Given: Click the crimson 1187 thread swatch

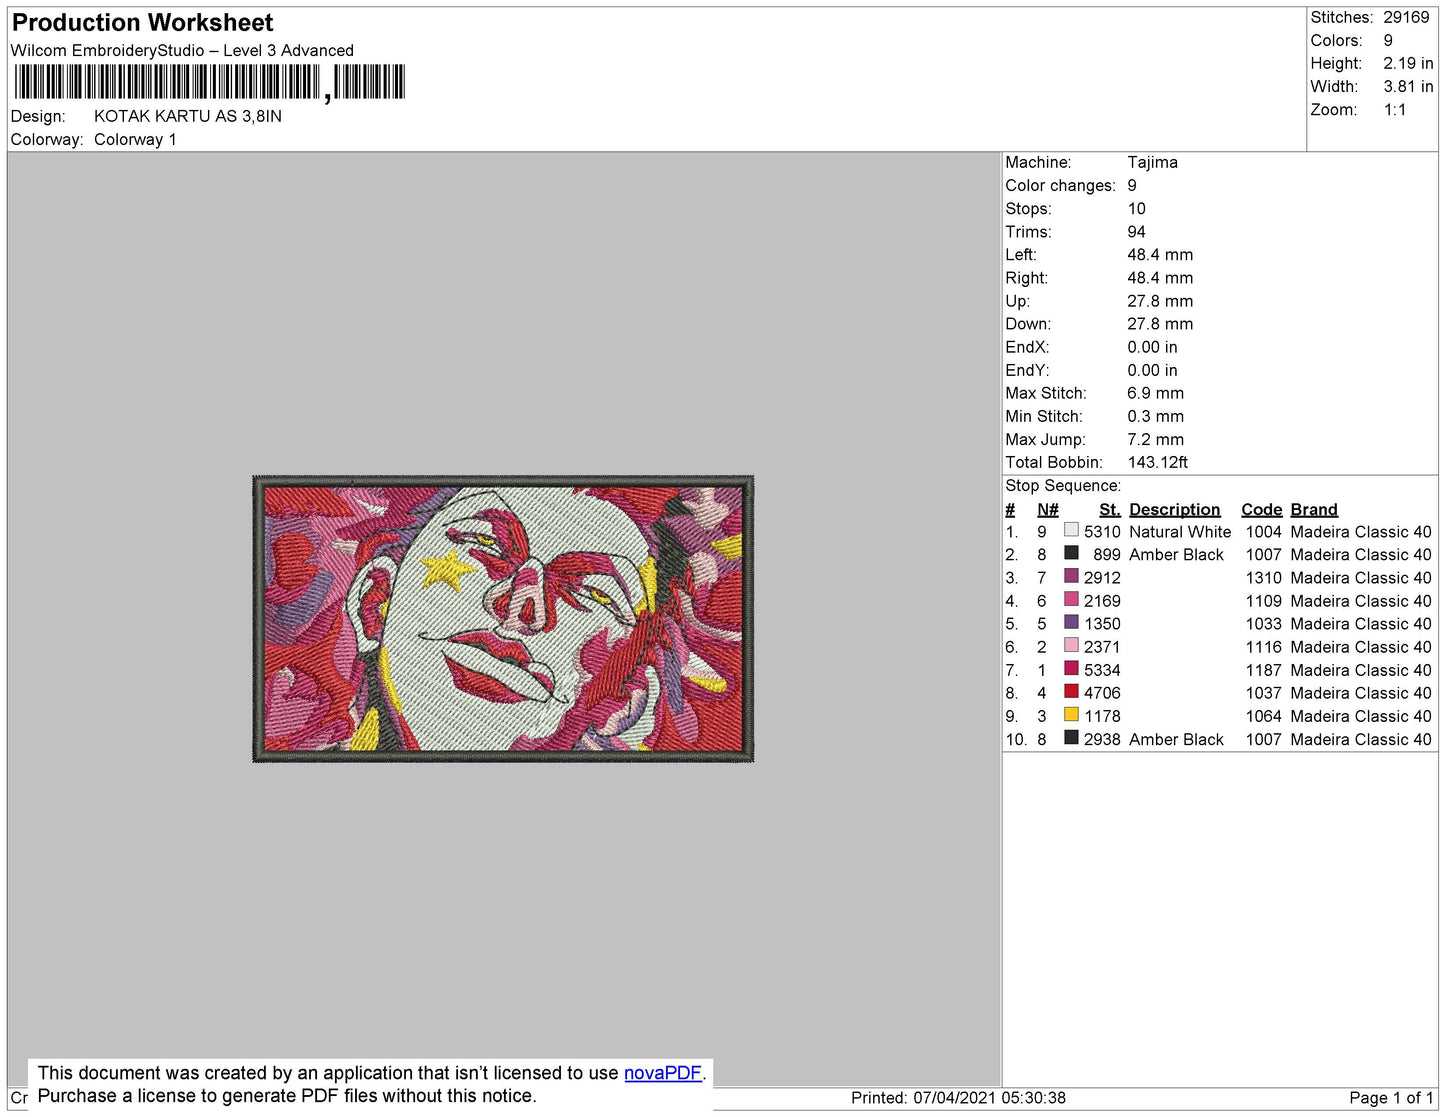Looking at the screenshot, I should (1071, 668).
